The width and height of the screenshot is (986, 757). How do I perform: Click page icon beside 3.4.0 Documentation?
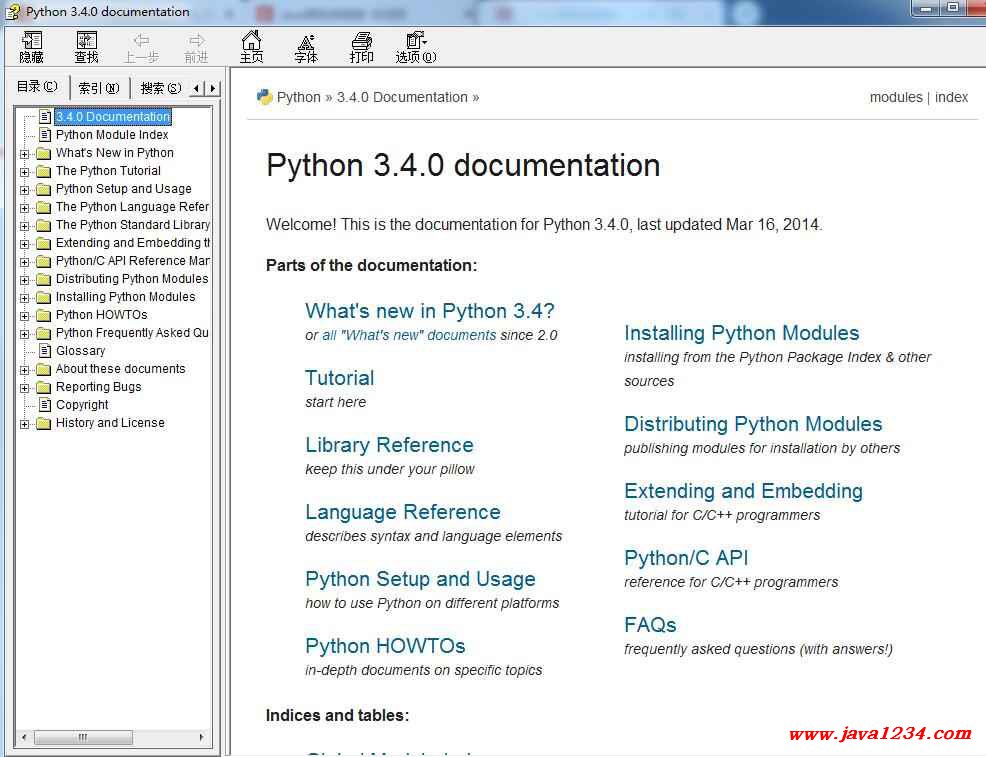pyautogui.click(x=45, y=116)
